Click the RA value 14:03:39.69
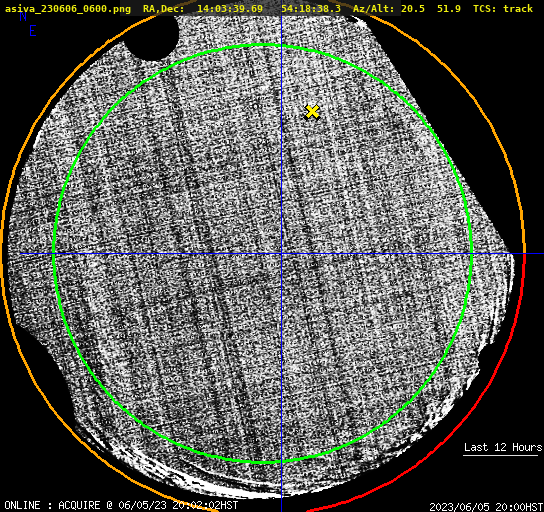 (x=230, y=8)
